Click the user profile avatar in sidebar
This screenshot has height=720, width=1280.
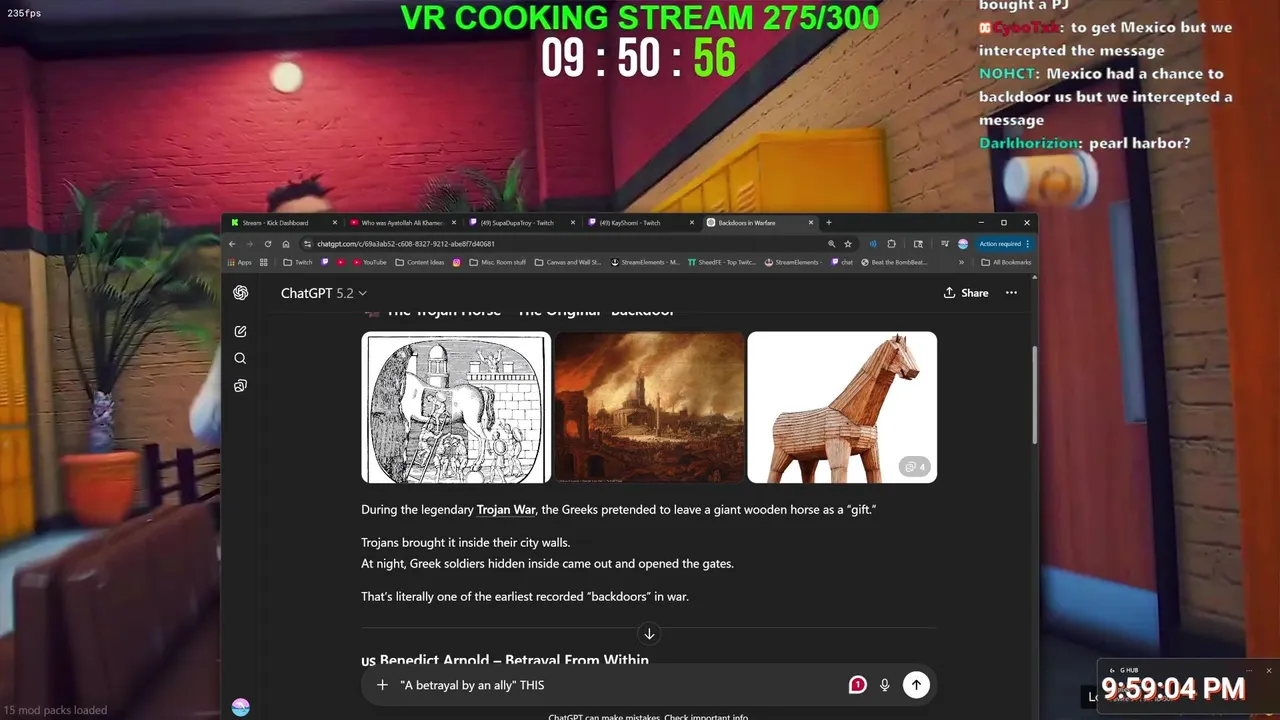[240, 707]
